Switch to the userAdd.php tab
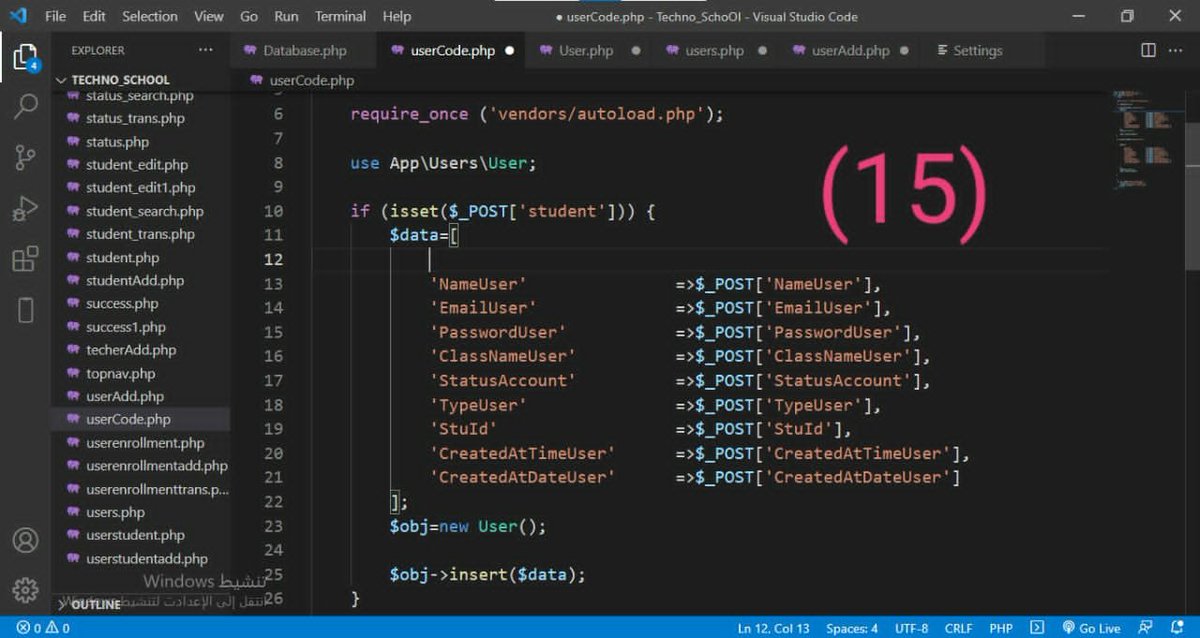 click(850, 50)
